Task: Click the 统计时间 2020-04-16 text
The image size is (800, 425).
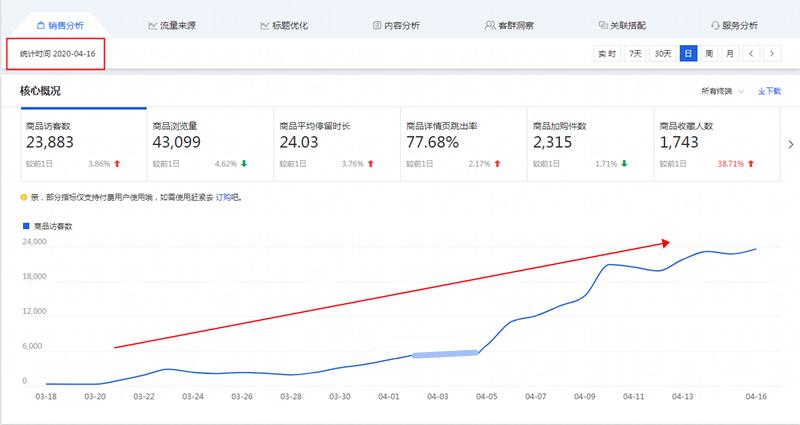Action: (x=58, y=54)
